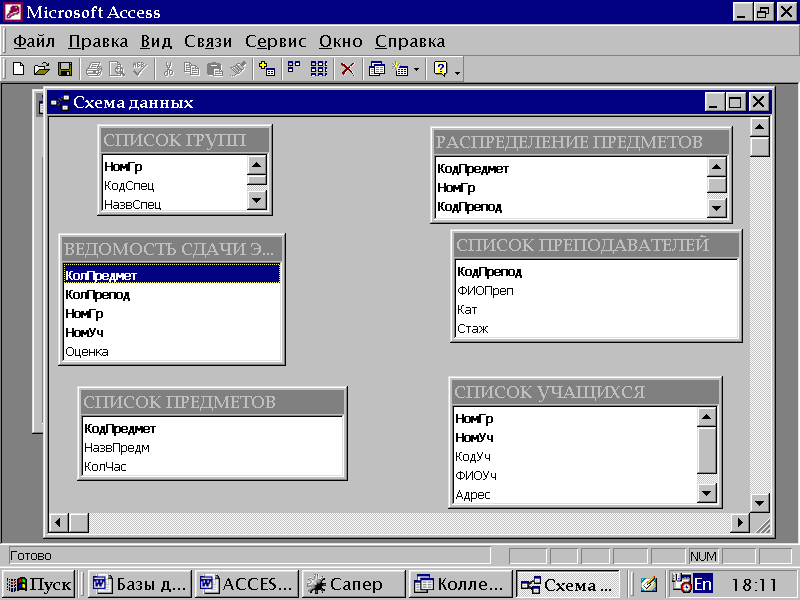Click the Show Direct Relationships icon
The height and width of the screenshot is (600, 800).
(294, 69)
